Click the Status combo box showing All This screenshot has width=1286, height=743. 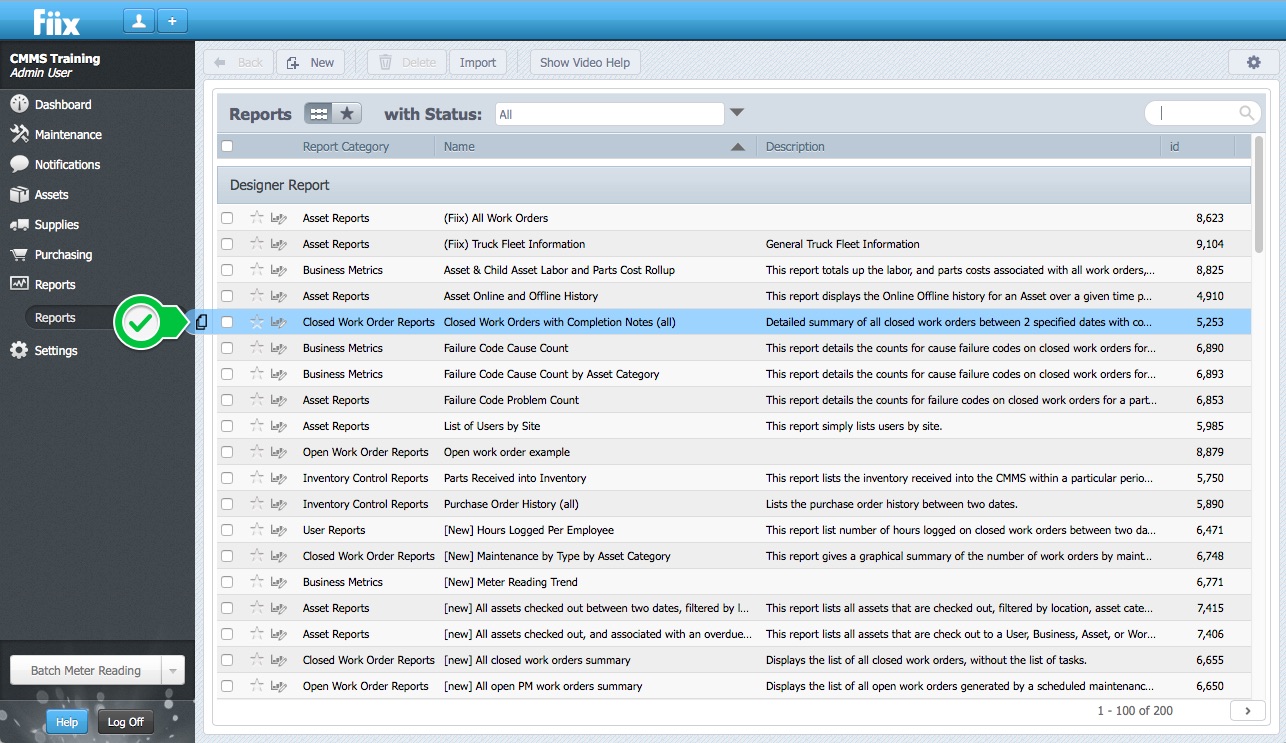(610, 114)
